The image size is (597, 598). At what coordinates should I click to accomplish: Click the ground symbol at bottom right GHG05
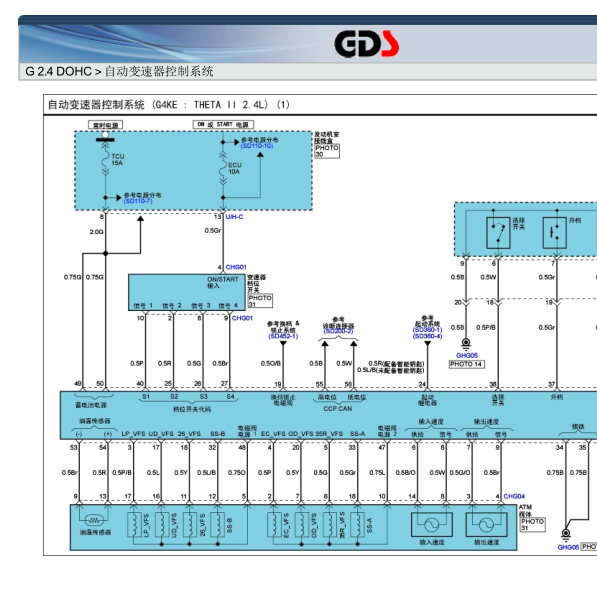point(566,534)
